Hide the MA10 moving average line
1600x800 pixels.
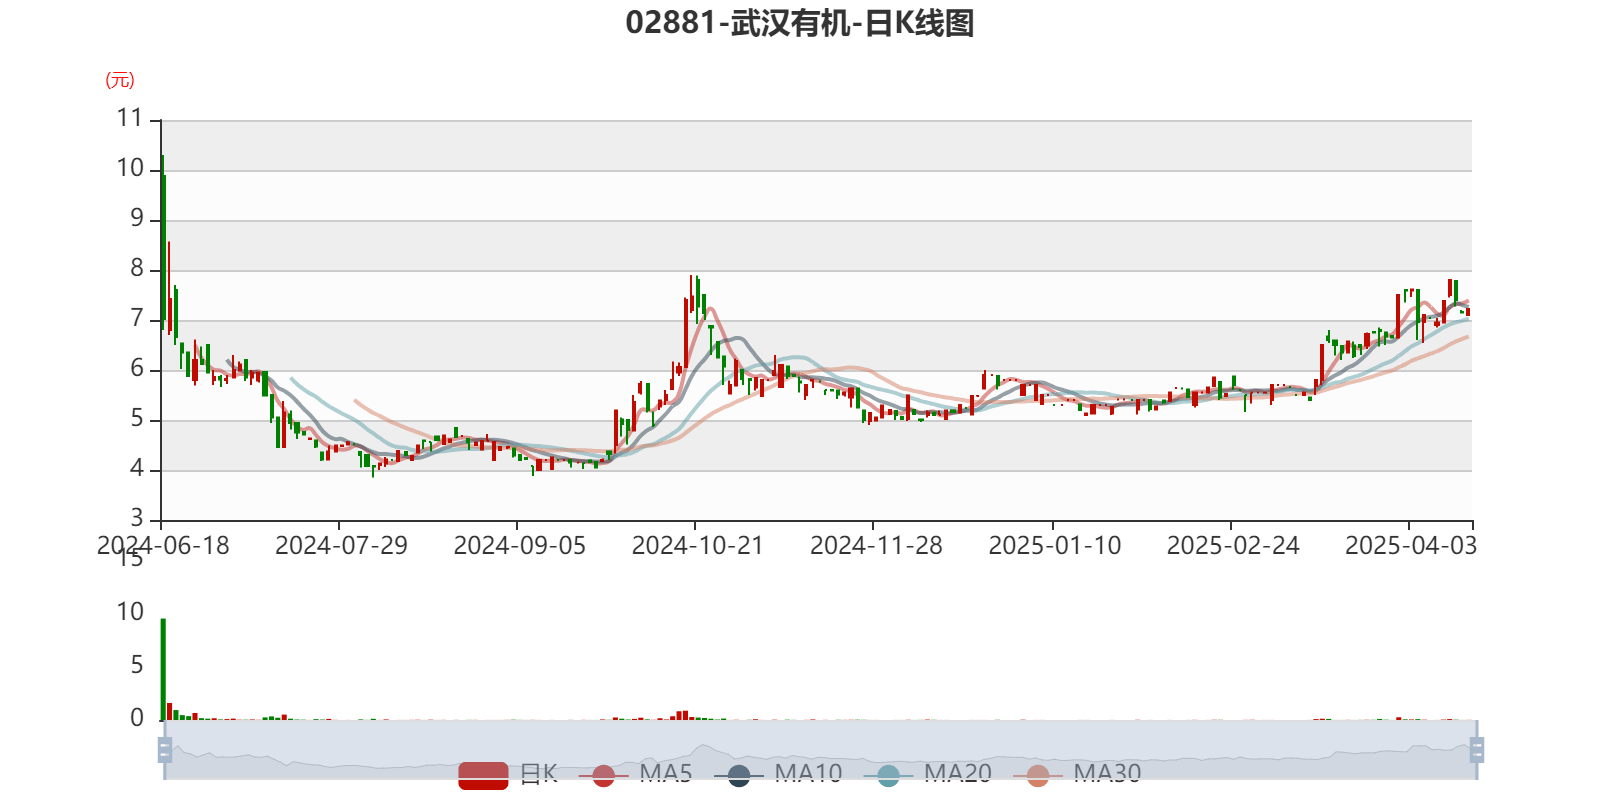(778, 774)
